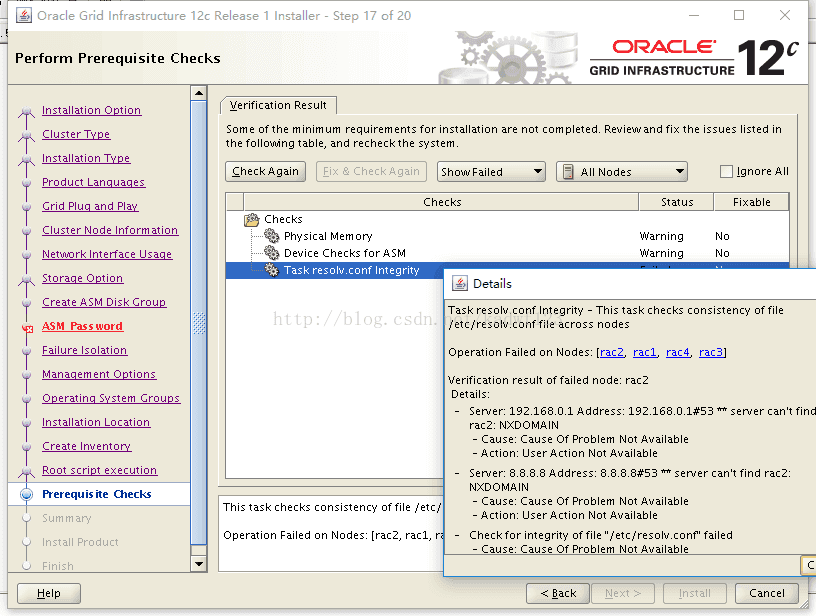Click the Storage Option step marker
Screen dimensions: 816x616
click(x=26, y=279)
